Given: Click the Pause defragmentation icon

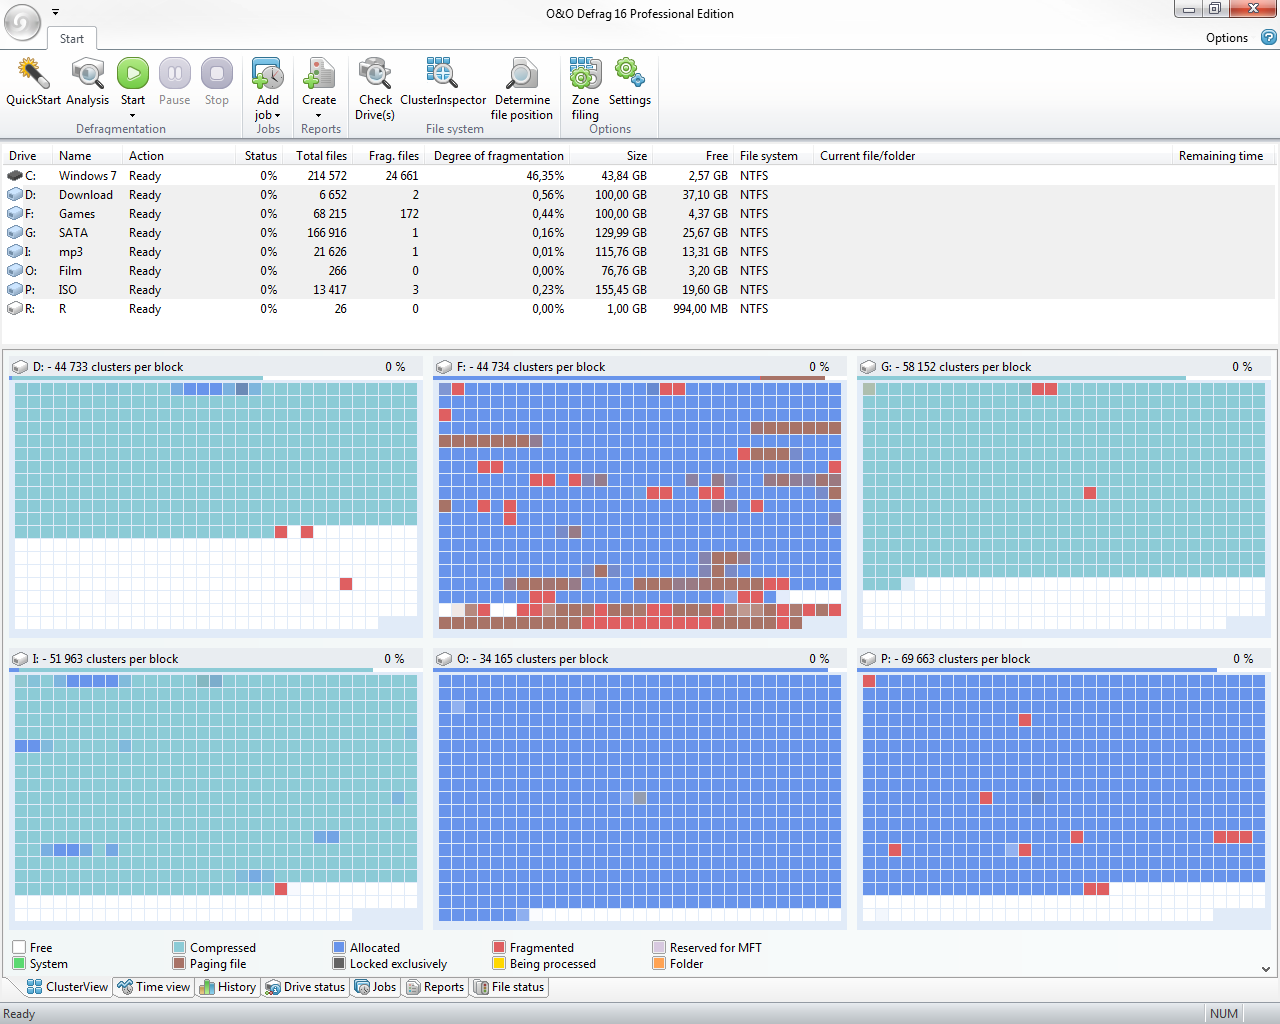Looking at the screenshot, I should 175,74.
